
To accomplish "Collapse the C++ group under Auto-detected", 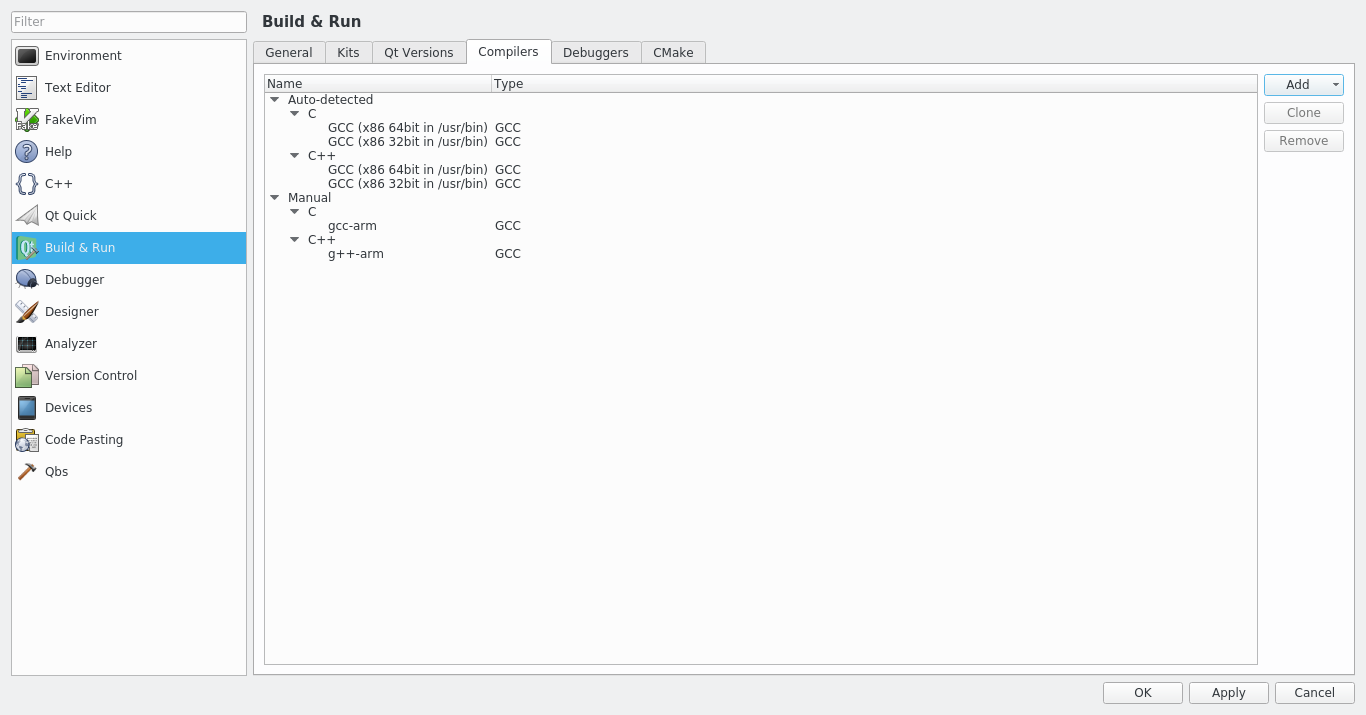I will click(x=295, y=156).
